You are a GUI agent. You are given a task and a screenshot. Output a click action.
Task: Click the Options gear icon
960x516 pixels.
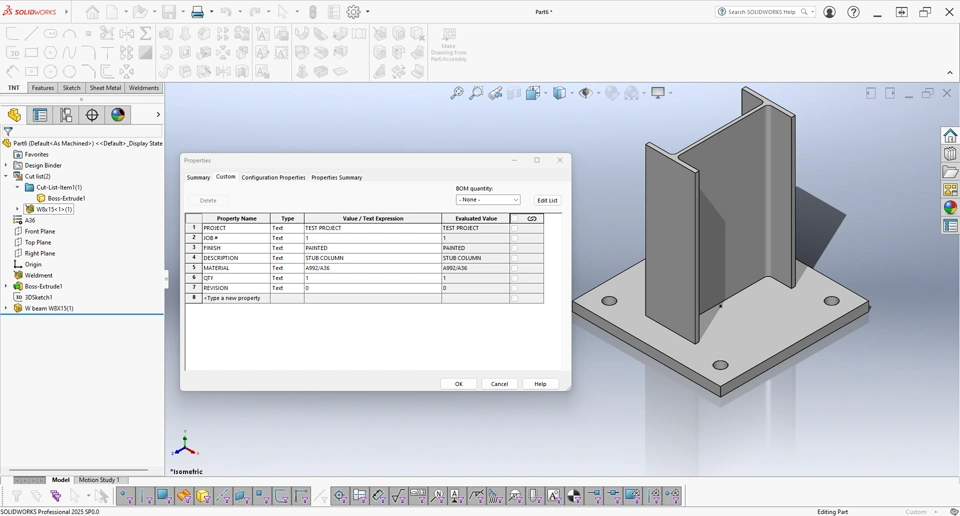(353, 12)
